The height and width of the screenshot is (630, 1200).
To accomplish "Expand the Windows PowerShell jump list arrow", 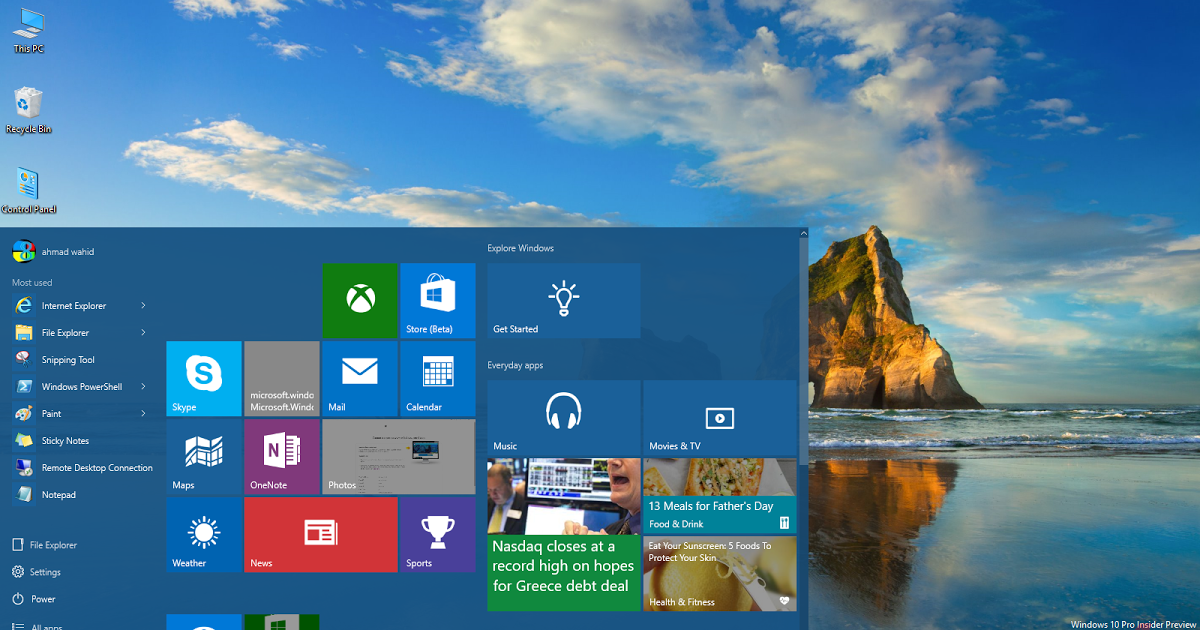I will point(143,387).
